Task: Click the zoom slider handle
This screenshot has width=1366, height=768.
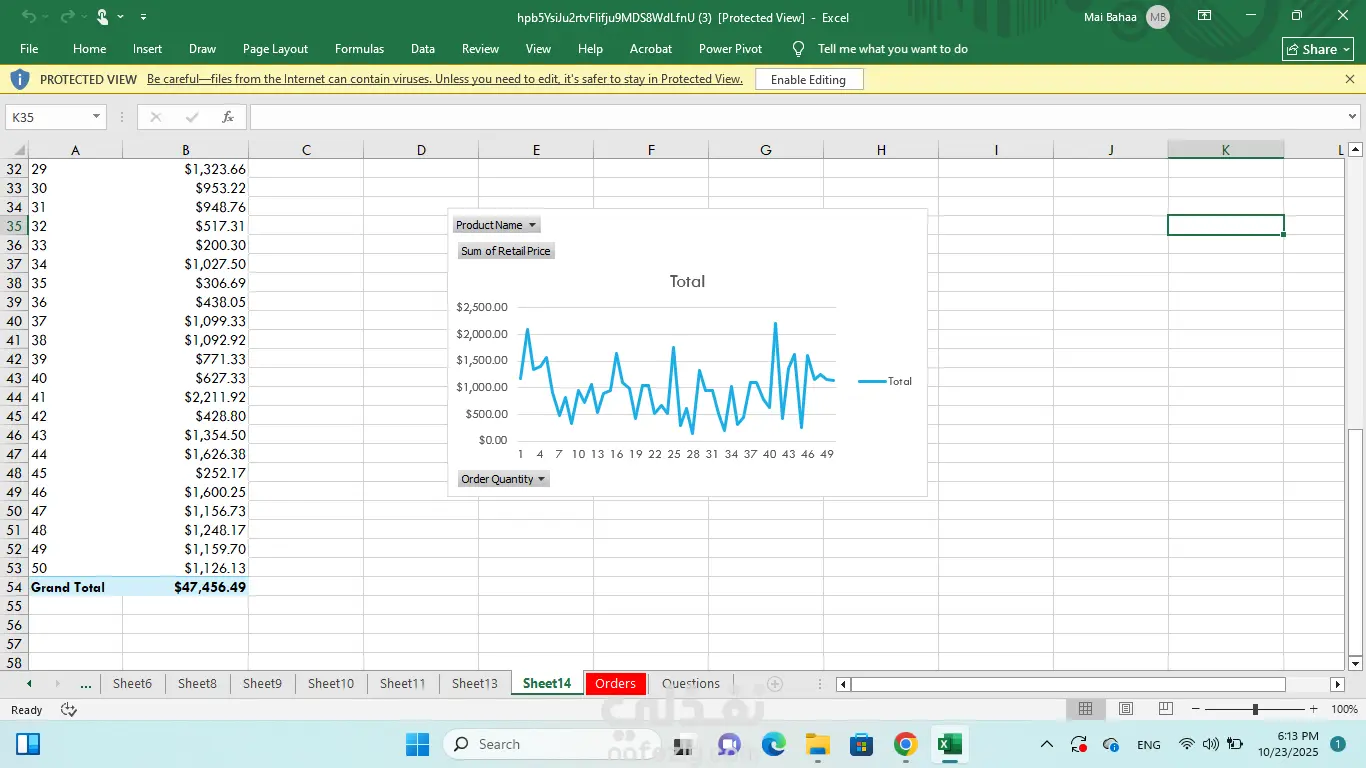Action: click(x=1255, y=709)
